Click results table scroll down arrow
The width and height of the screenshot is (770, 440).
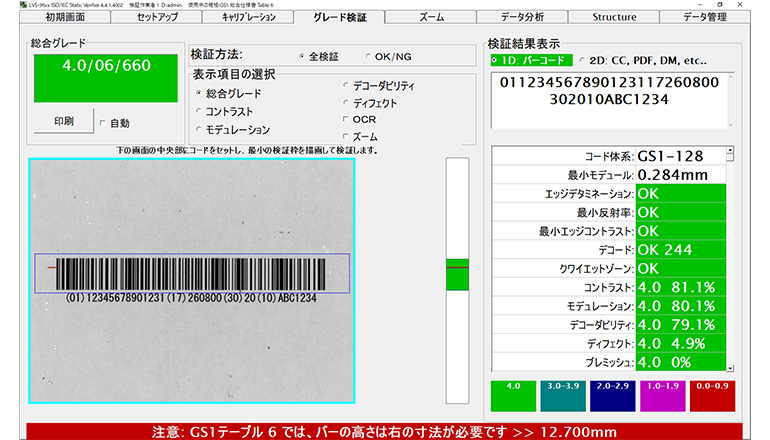coord(730,368)
